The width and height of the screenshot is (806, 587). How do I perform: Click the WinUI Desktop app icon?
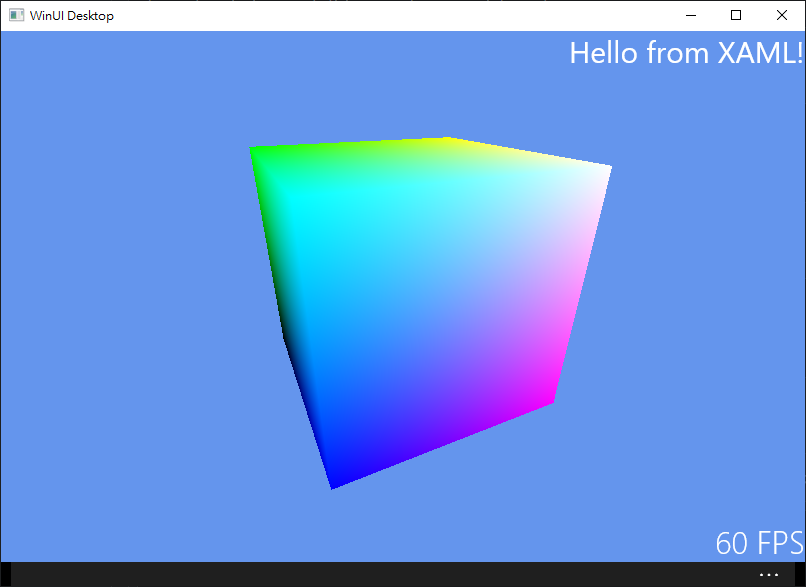[16, 15]
